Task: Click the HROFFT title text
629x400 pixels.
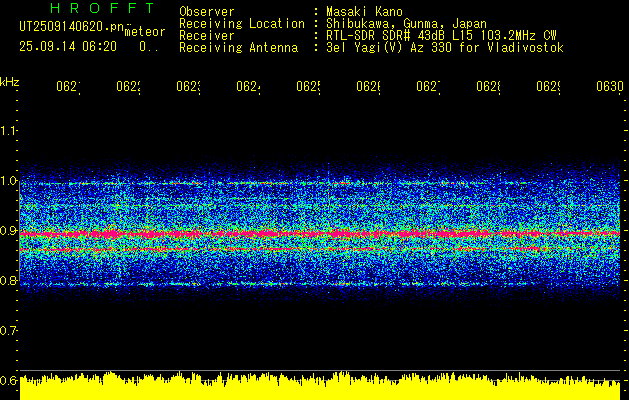Action: 103,8
